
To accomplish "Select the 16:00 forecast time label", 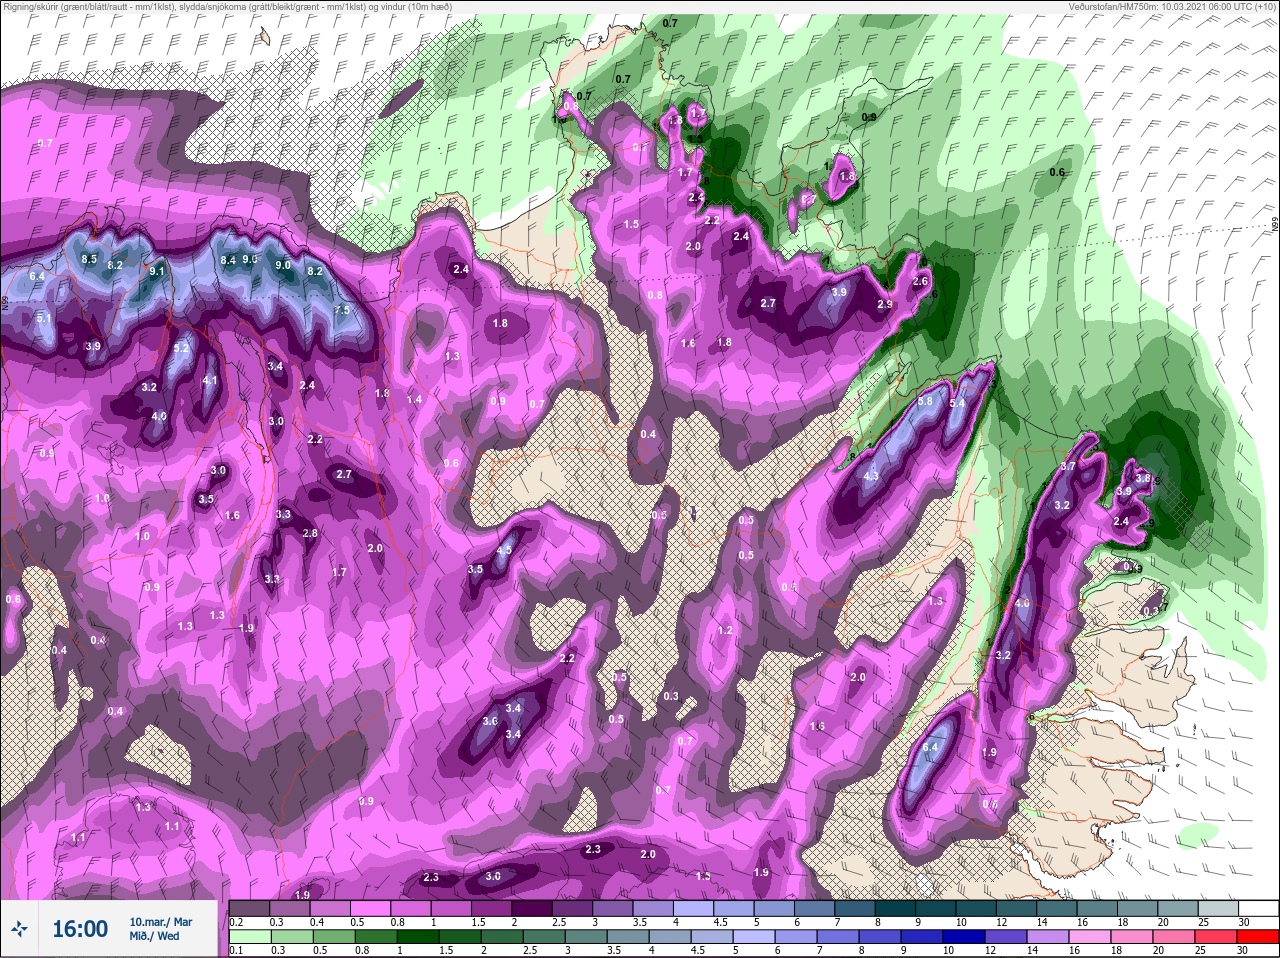I will pos(80,929).
